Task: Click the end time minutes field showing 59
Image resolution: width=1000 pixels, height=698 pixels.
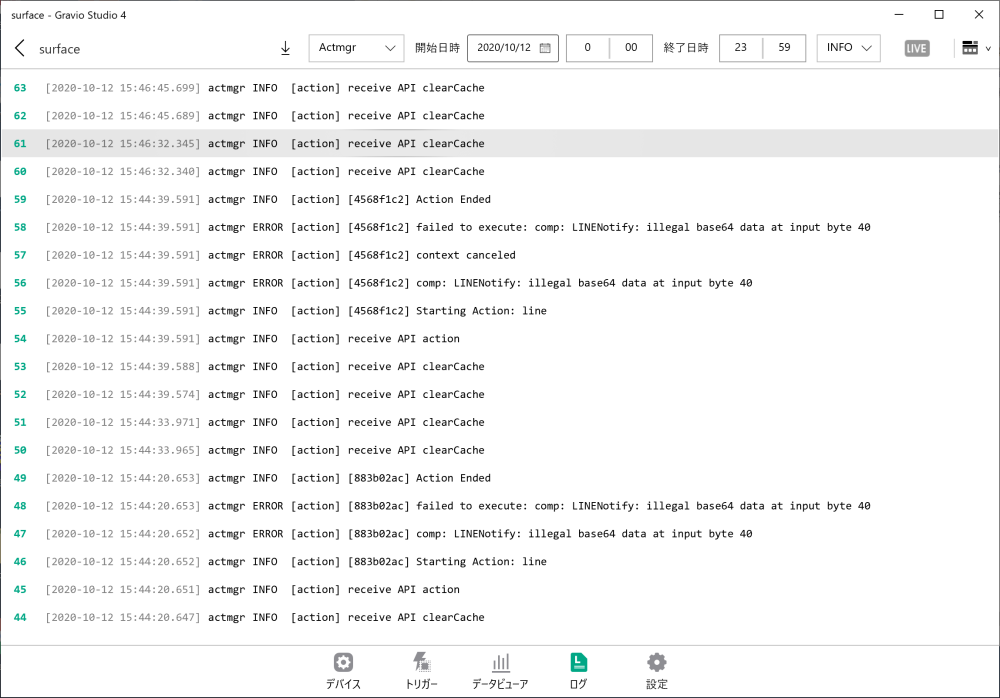Action: [x=786, y=47]
